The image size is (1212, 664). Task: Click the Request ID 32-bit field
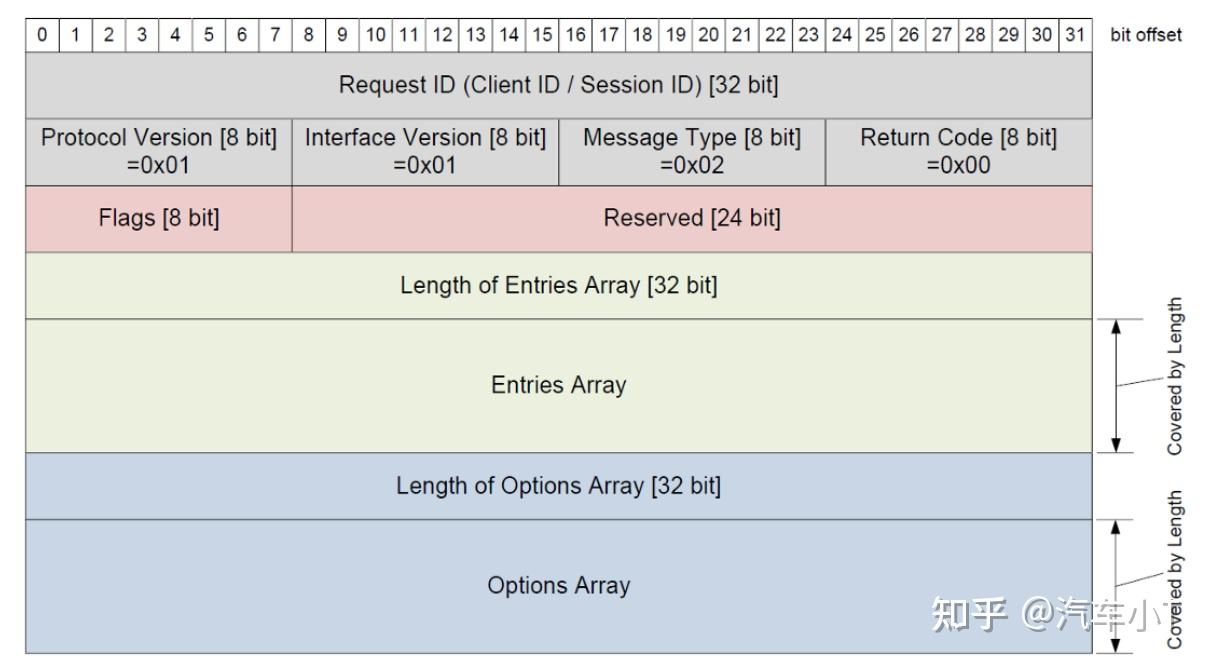[558, 85]
